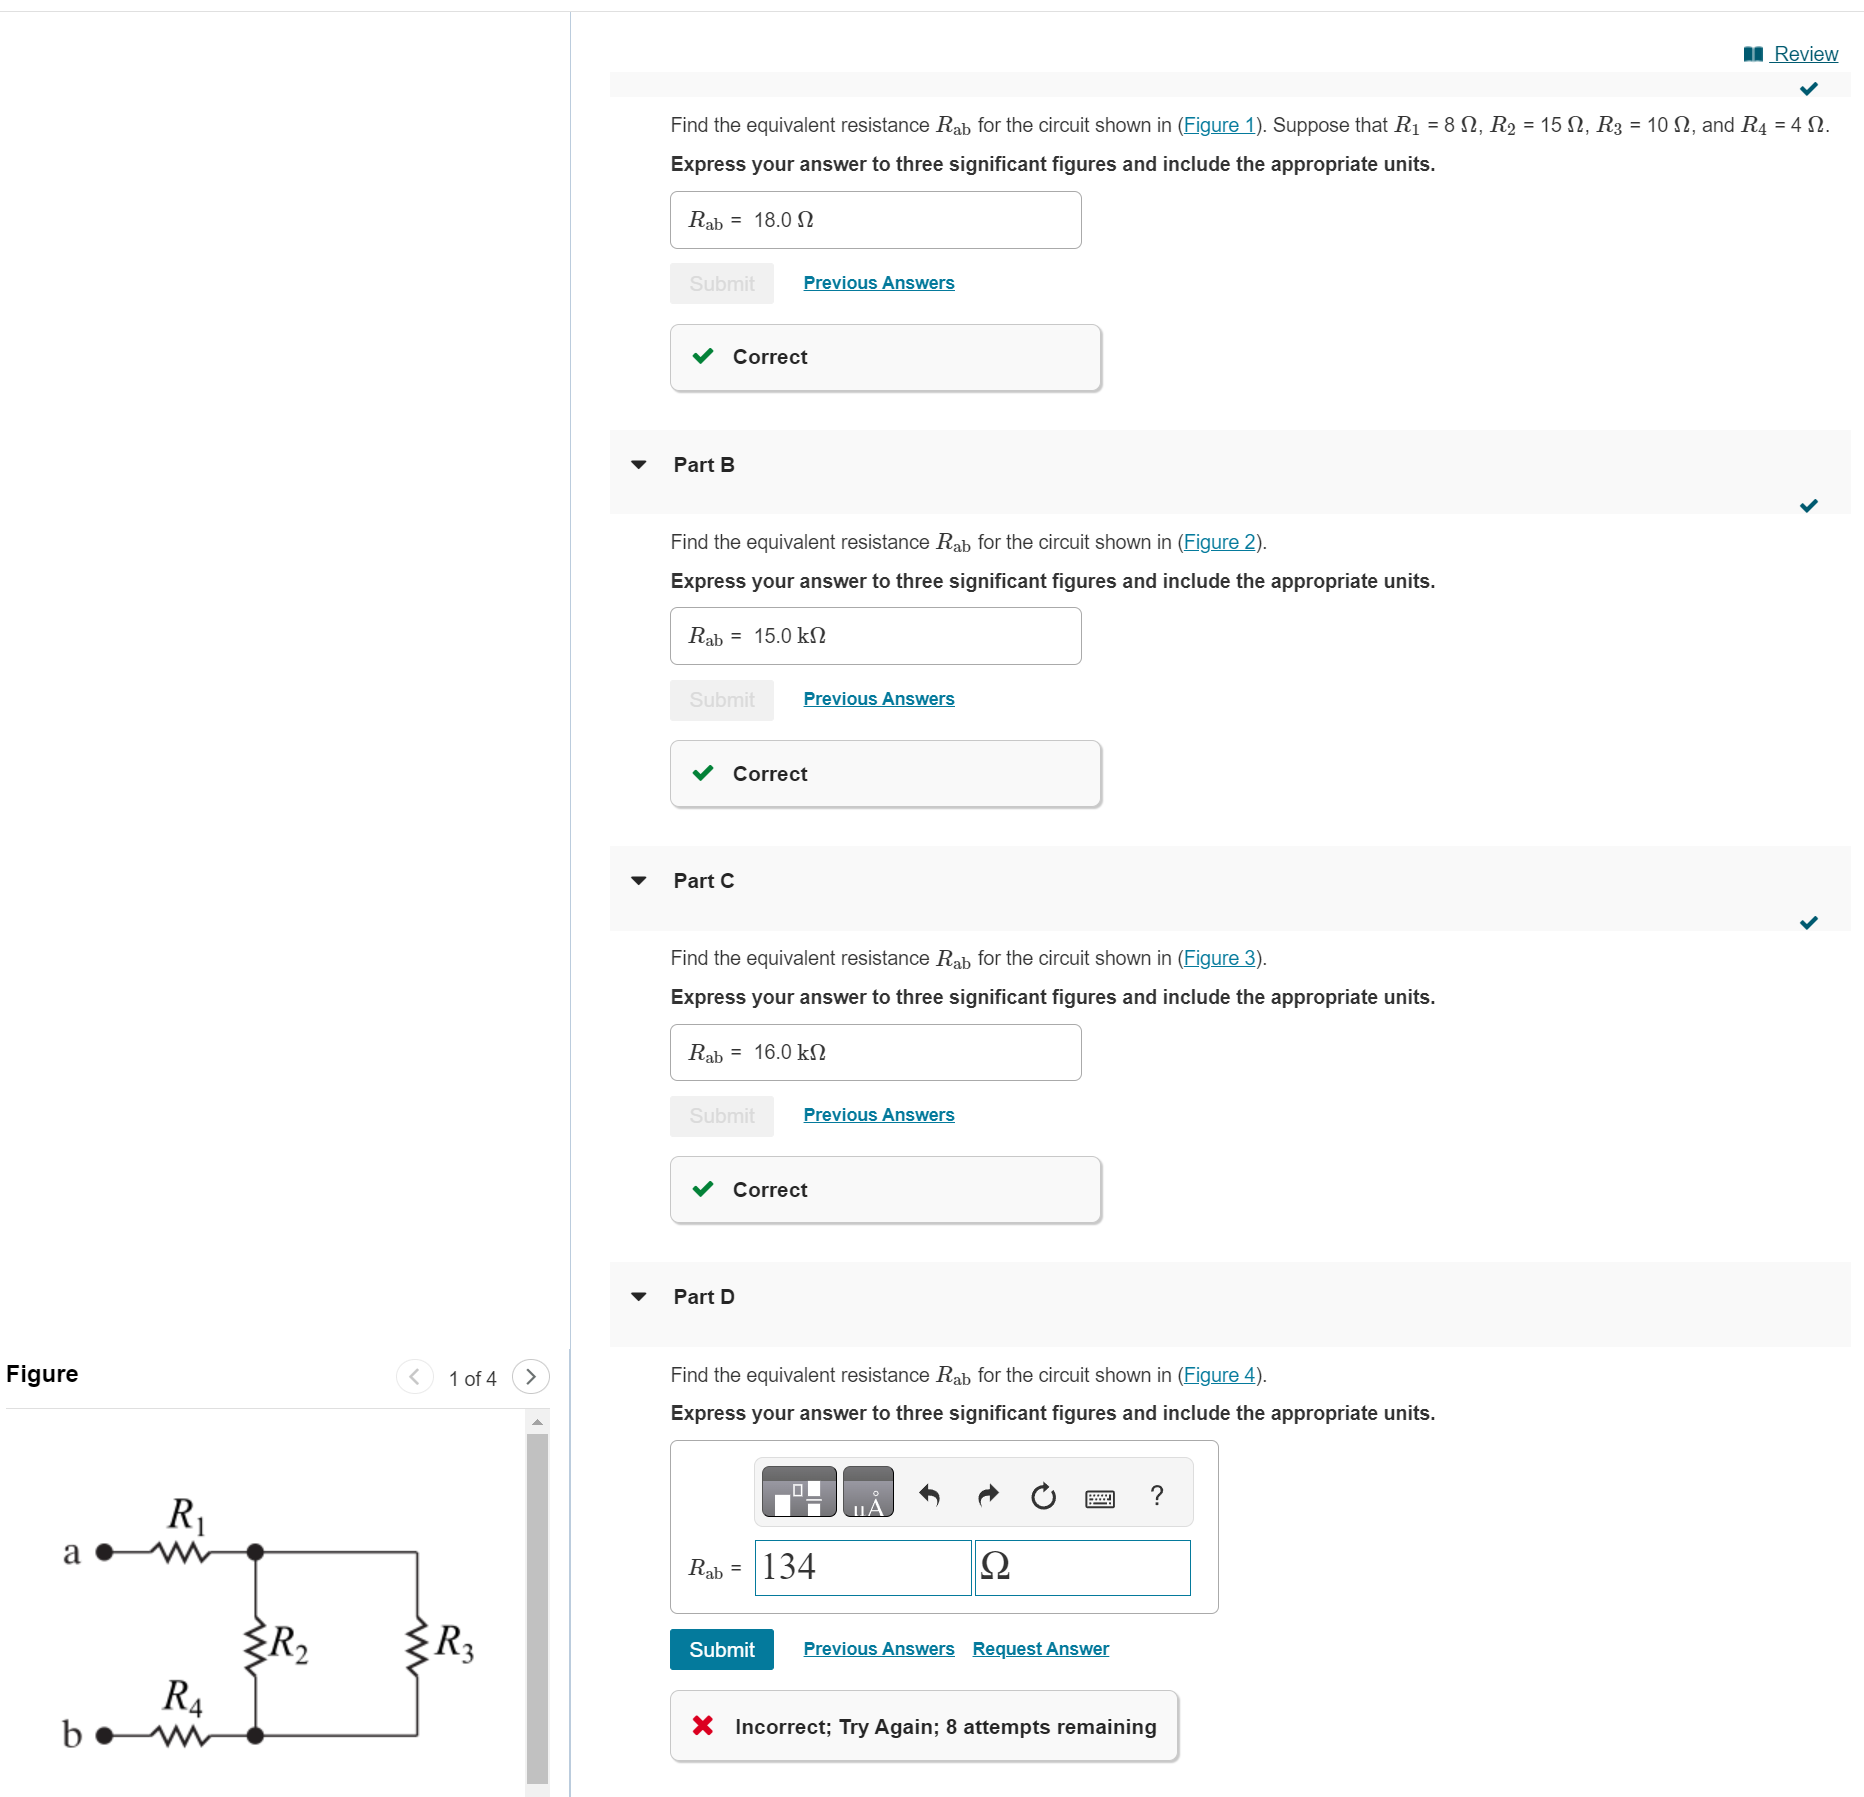Viewport: 1864px width, 1797px height.
Task: Collapse the Part B section
Action: [x=639, y=464]
